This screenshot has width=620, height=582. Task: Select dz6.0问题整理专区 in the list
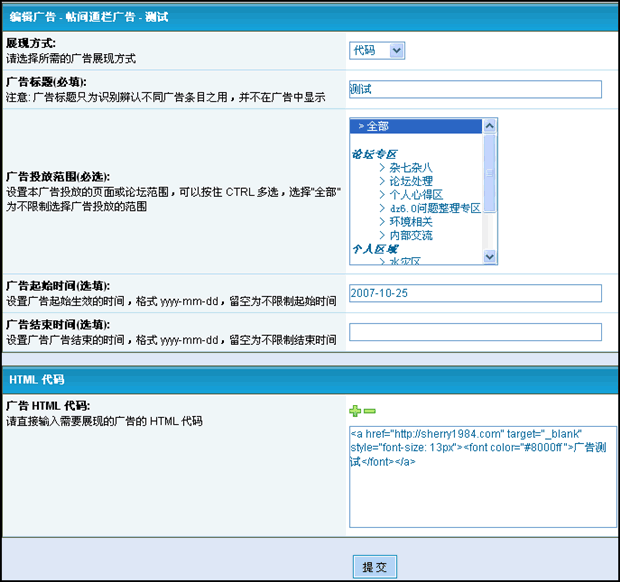click(x=435, y=208)
